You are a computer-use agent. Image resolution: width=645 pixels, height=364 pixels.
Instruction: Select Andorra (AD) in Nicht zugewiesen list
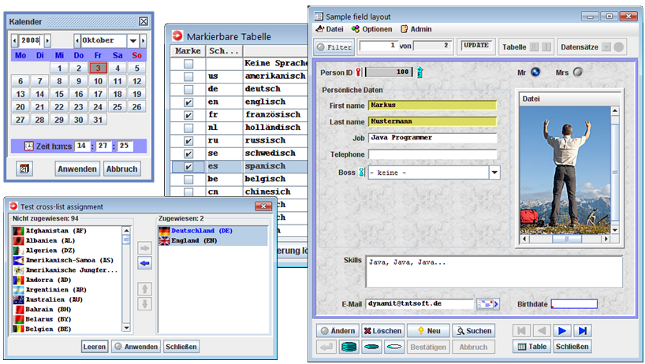click(67, 280)
